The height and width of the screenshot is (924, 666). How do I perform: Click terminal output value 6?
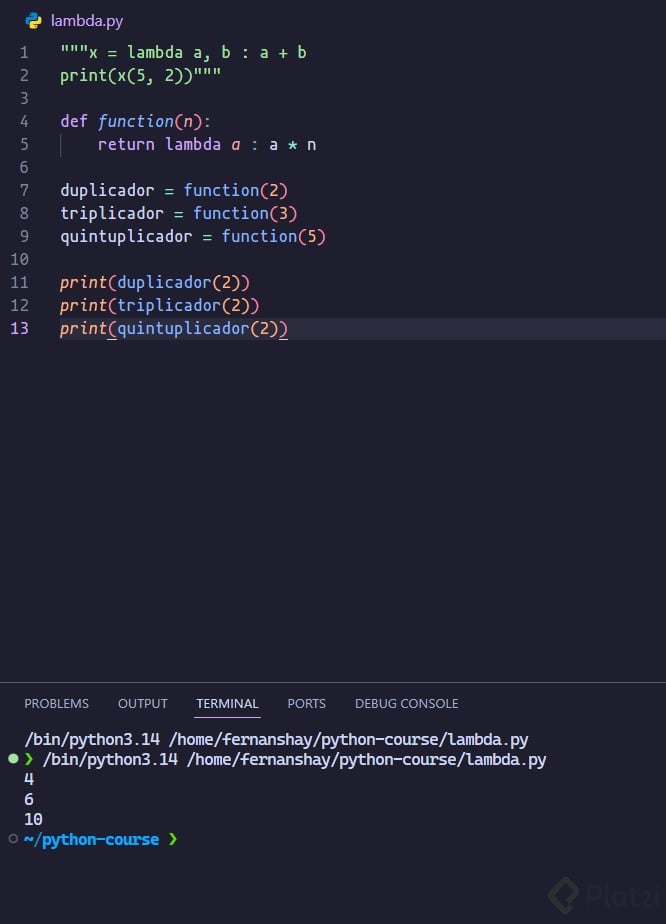coord(29,799)
